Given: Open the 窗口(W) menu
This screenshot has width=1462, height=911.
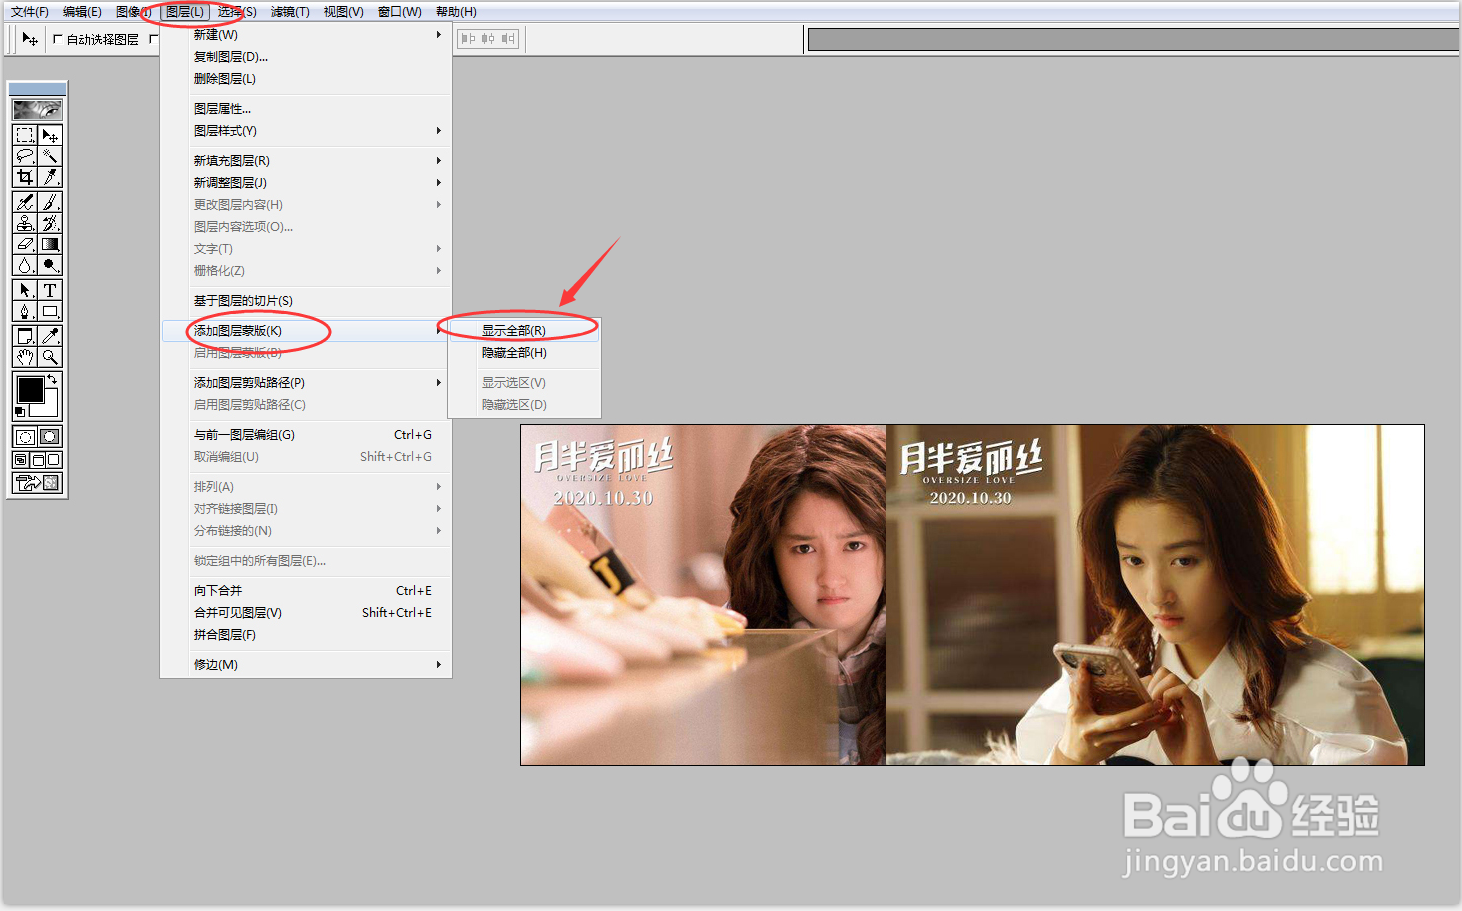Looking at the screenshot, I should pyautogui.click(x=399, y=12).
